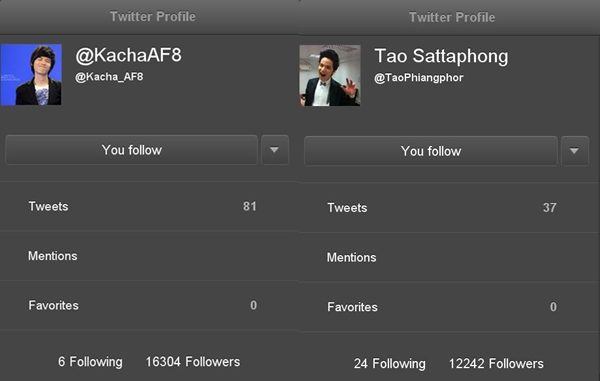Click the Tao Sattaphong display name
This screenshot has width=600, height=381.
point(441,56)
